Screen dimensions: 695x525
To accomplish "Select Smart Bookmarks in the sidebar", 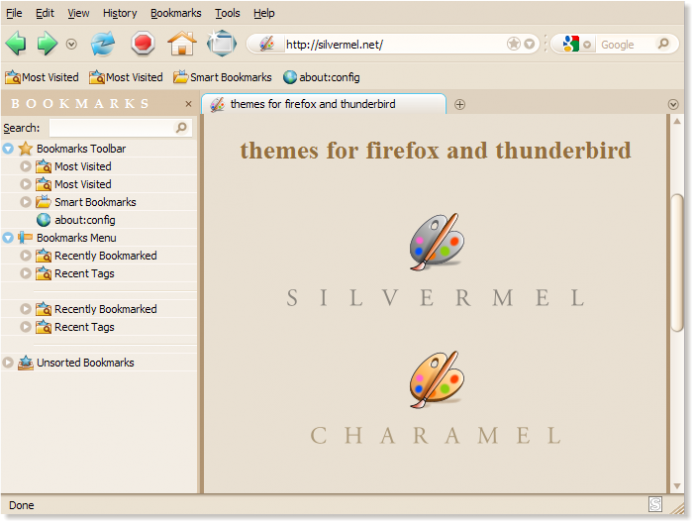I will pos(95,202).
